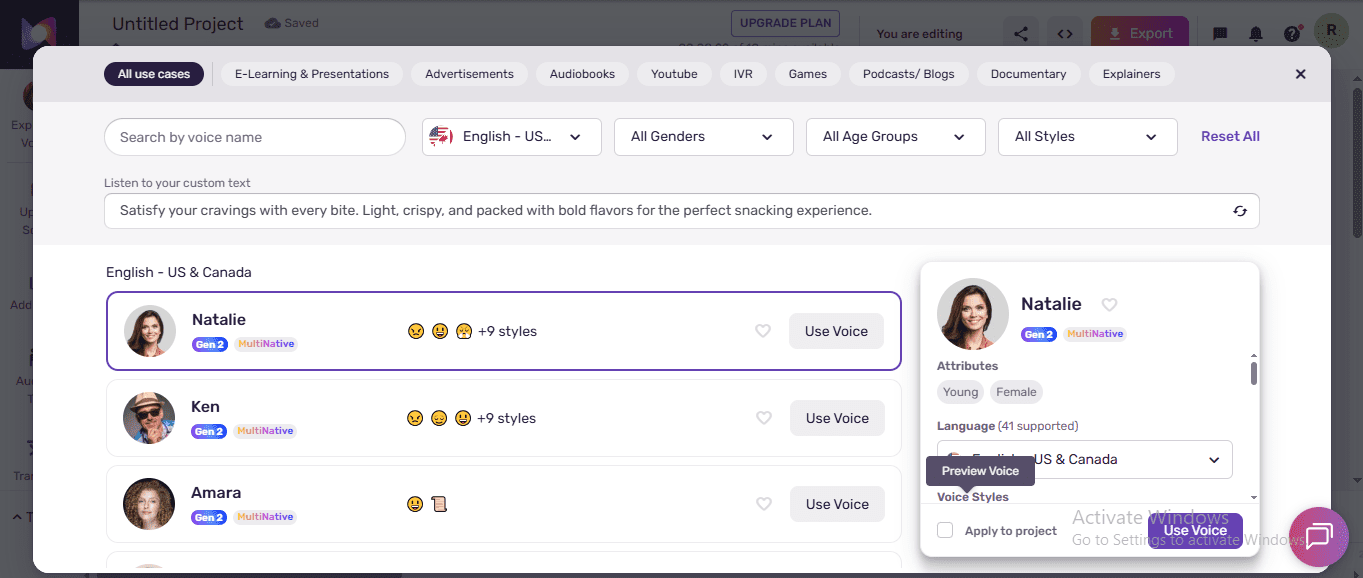Favorite the Amara voice

click(764, 504)
